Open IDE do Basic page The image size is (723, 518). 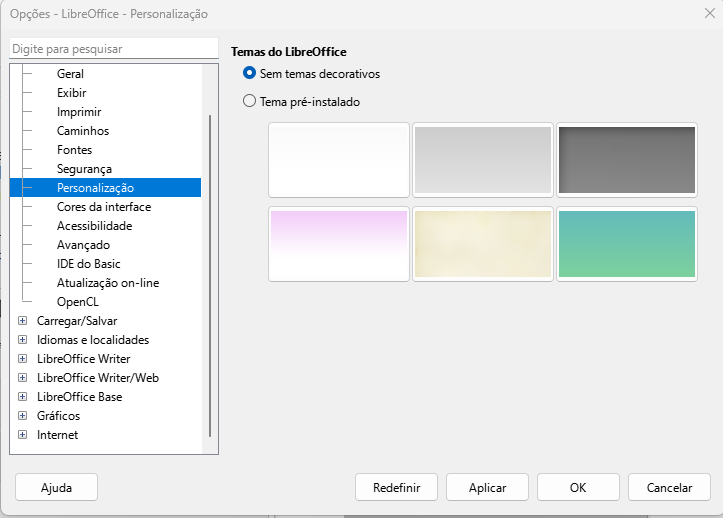89,263
